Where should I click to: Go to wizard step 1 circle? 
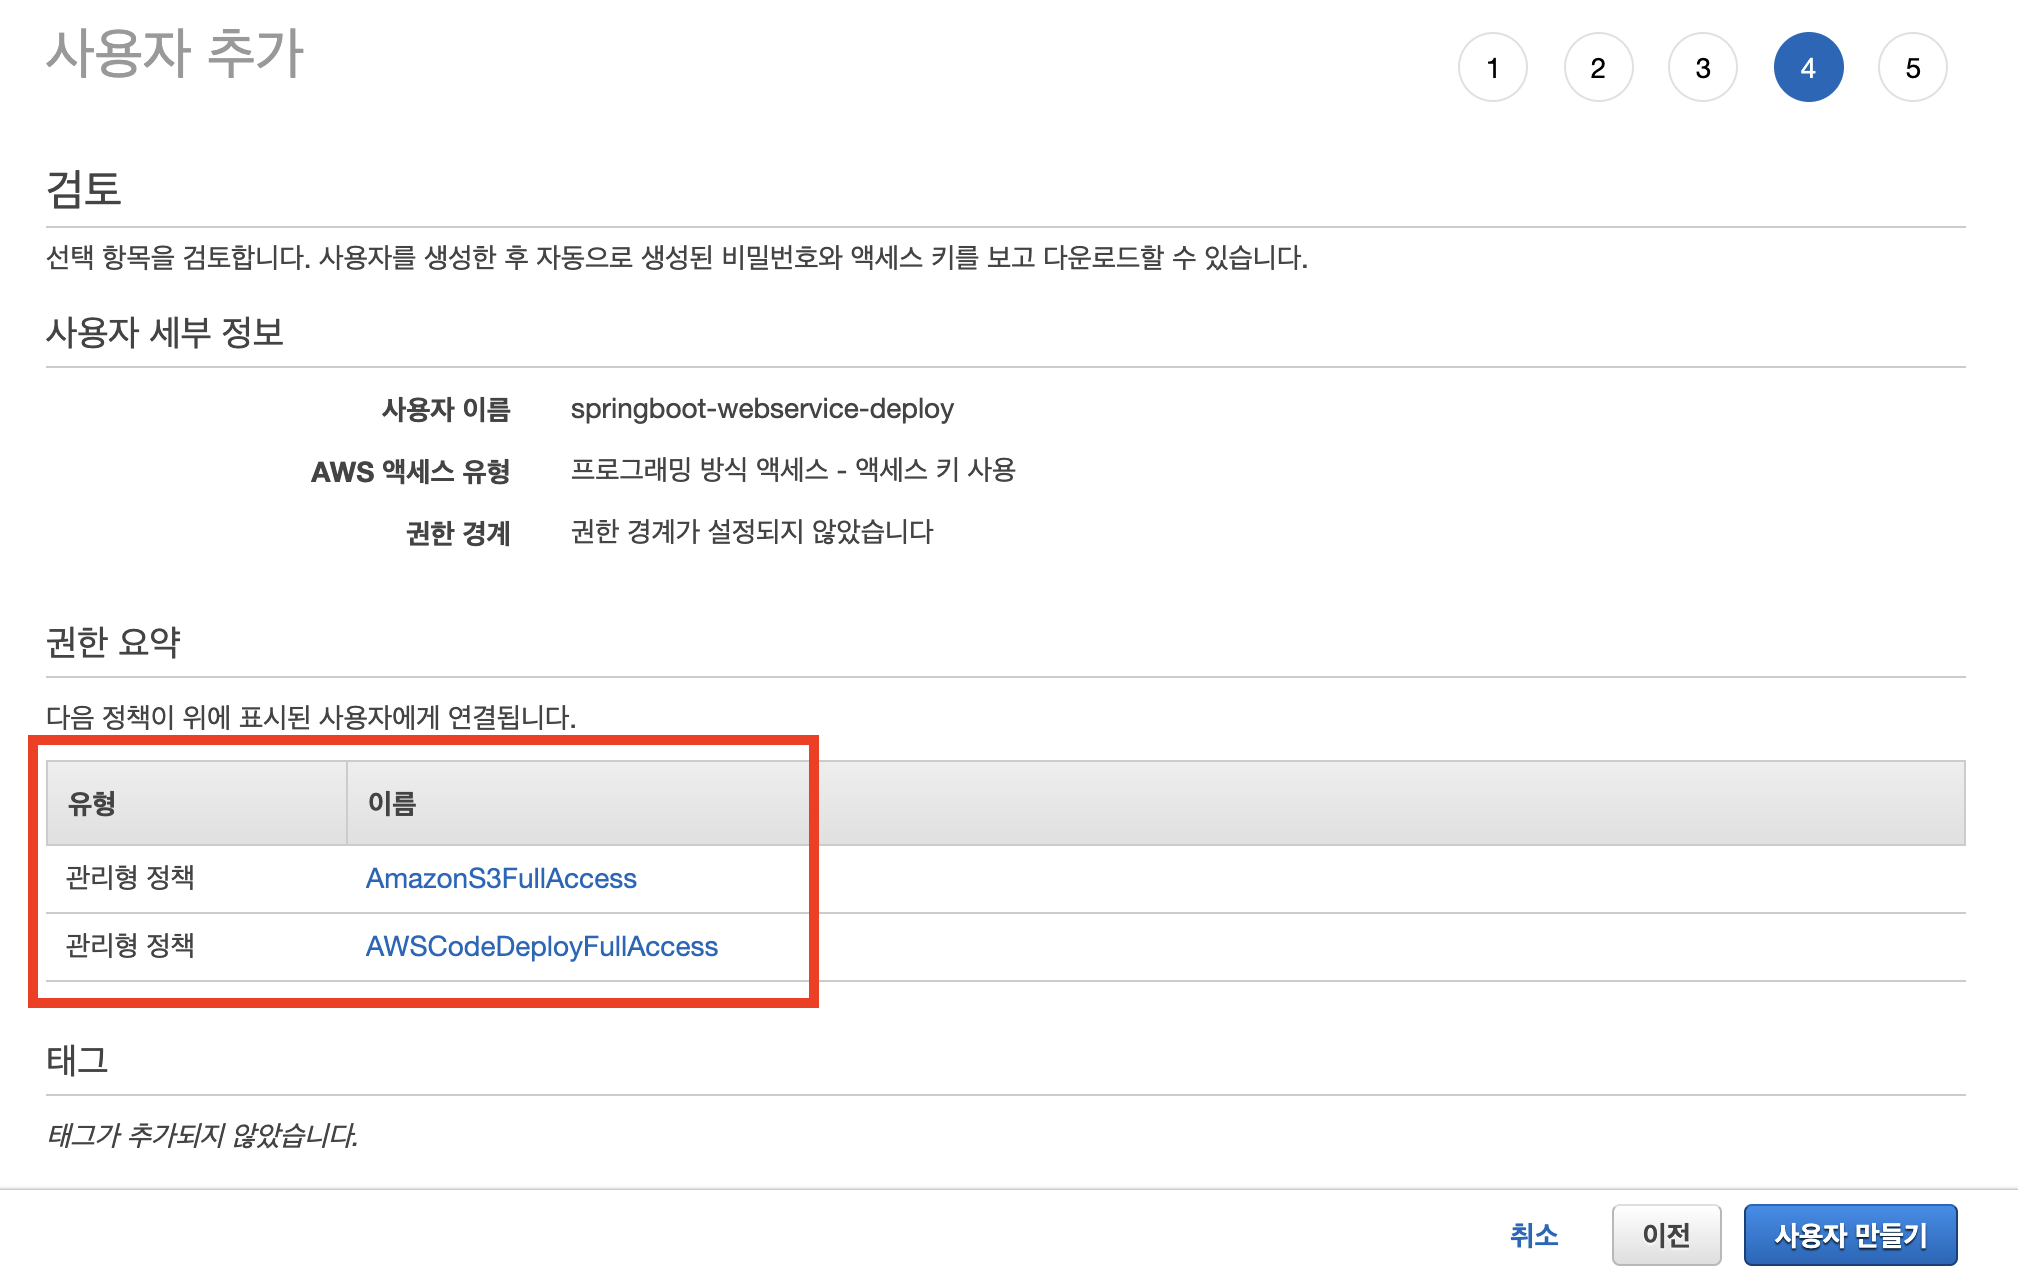1492,68
